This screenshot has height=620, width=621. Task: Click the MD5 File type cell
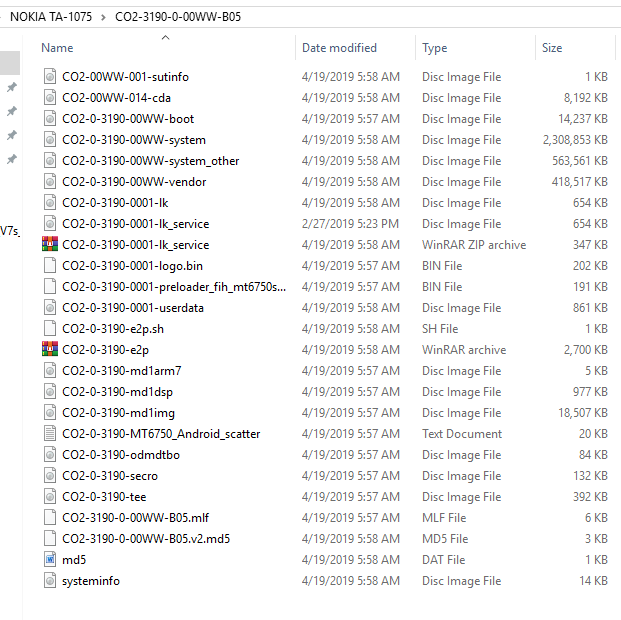pyautogui.click(x=445, y=539)
